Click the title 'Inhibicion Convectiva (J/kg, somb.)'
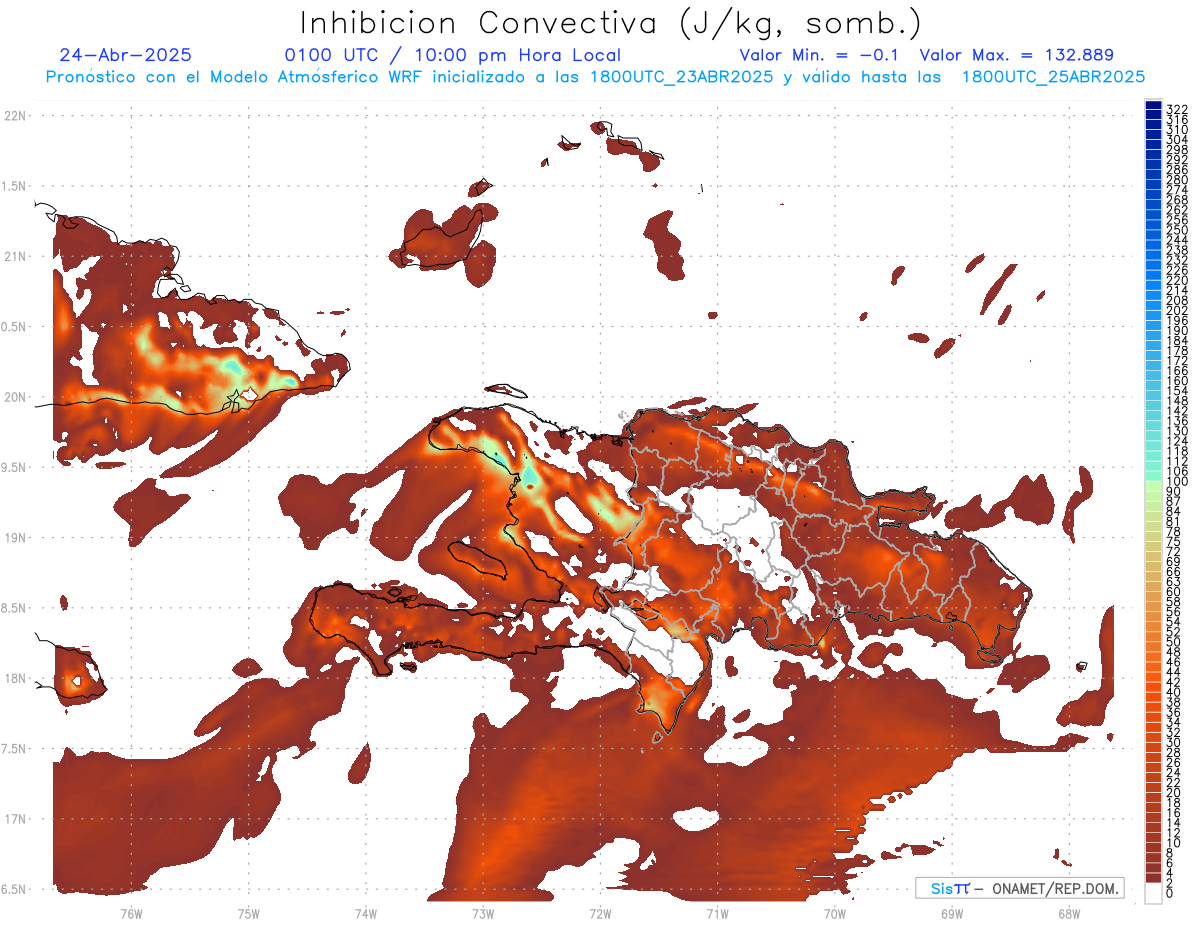Image resolution: width=1200 pixels, height=927 pixels. point(611,24)
